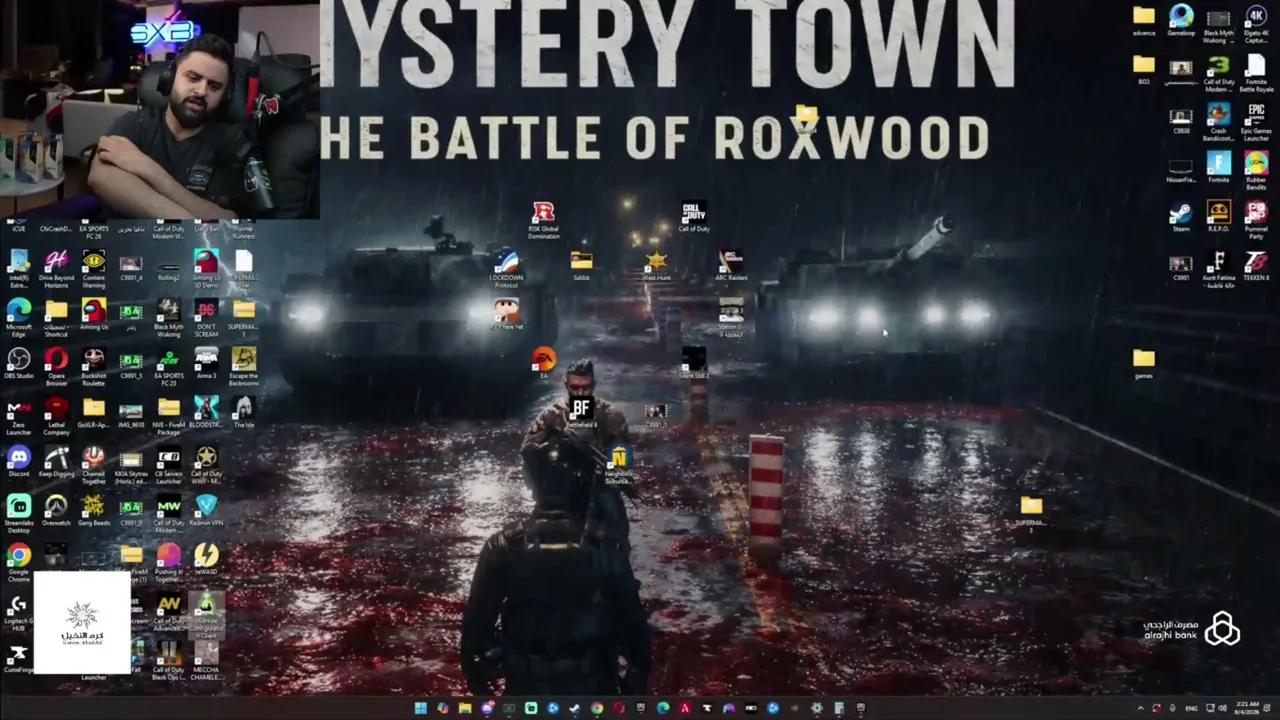Select the LOCKDOWN Protocol desktop icon
Screen dimensions: 1280x720
506,267
